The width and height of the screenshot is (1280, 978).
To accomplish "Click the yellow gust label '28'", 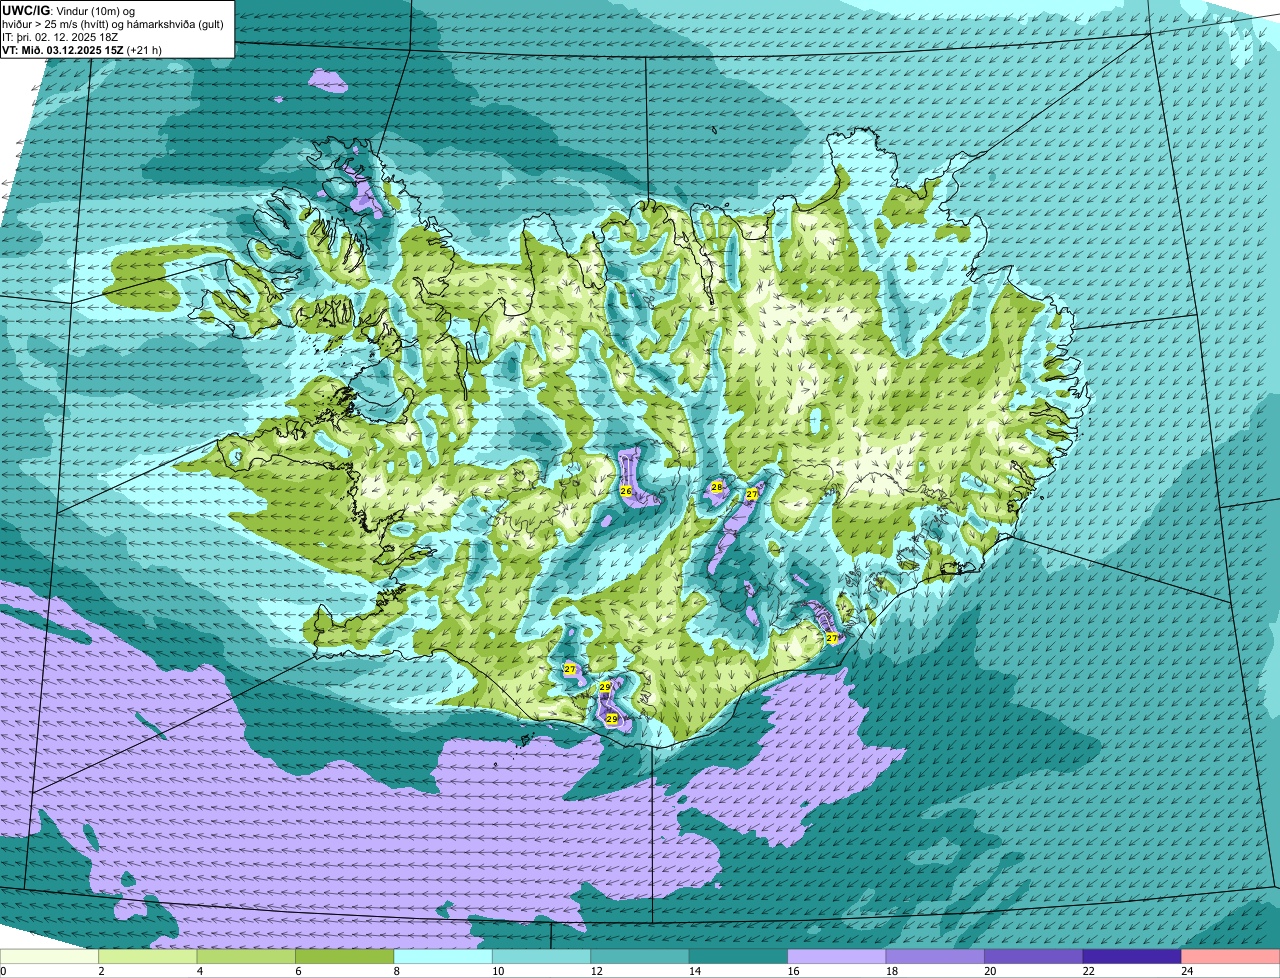I will (716, 487).
